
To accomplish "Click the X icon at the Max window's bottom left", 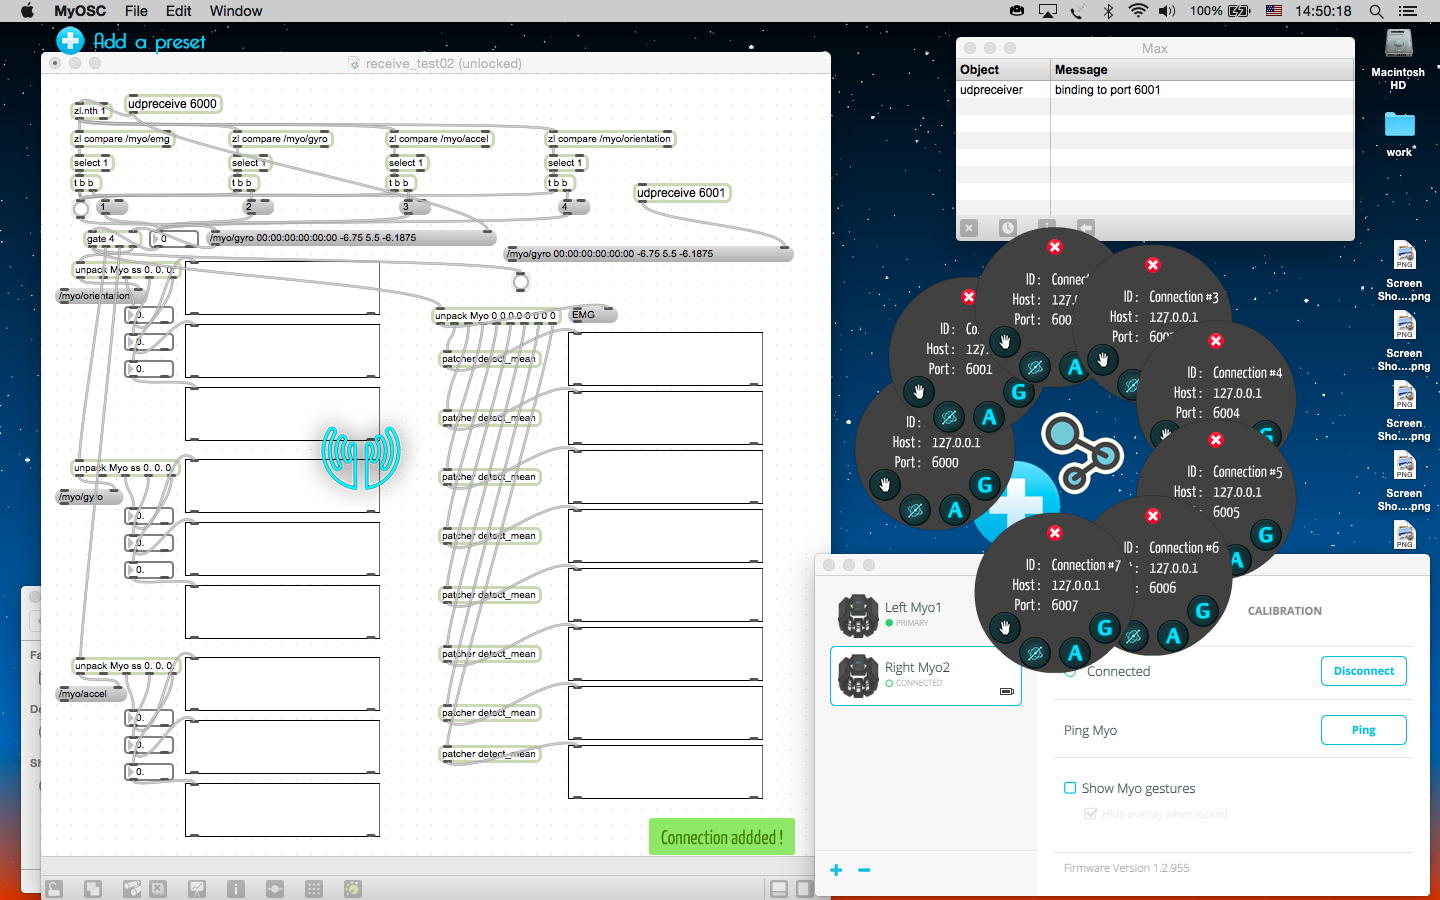I will [968, 228].
